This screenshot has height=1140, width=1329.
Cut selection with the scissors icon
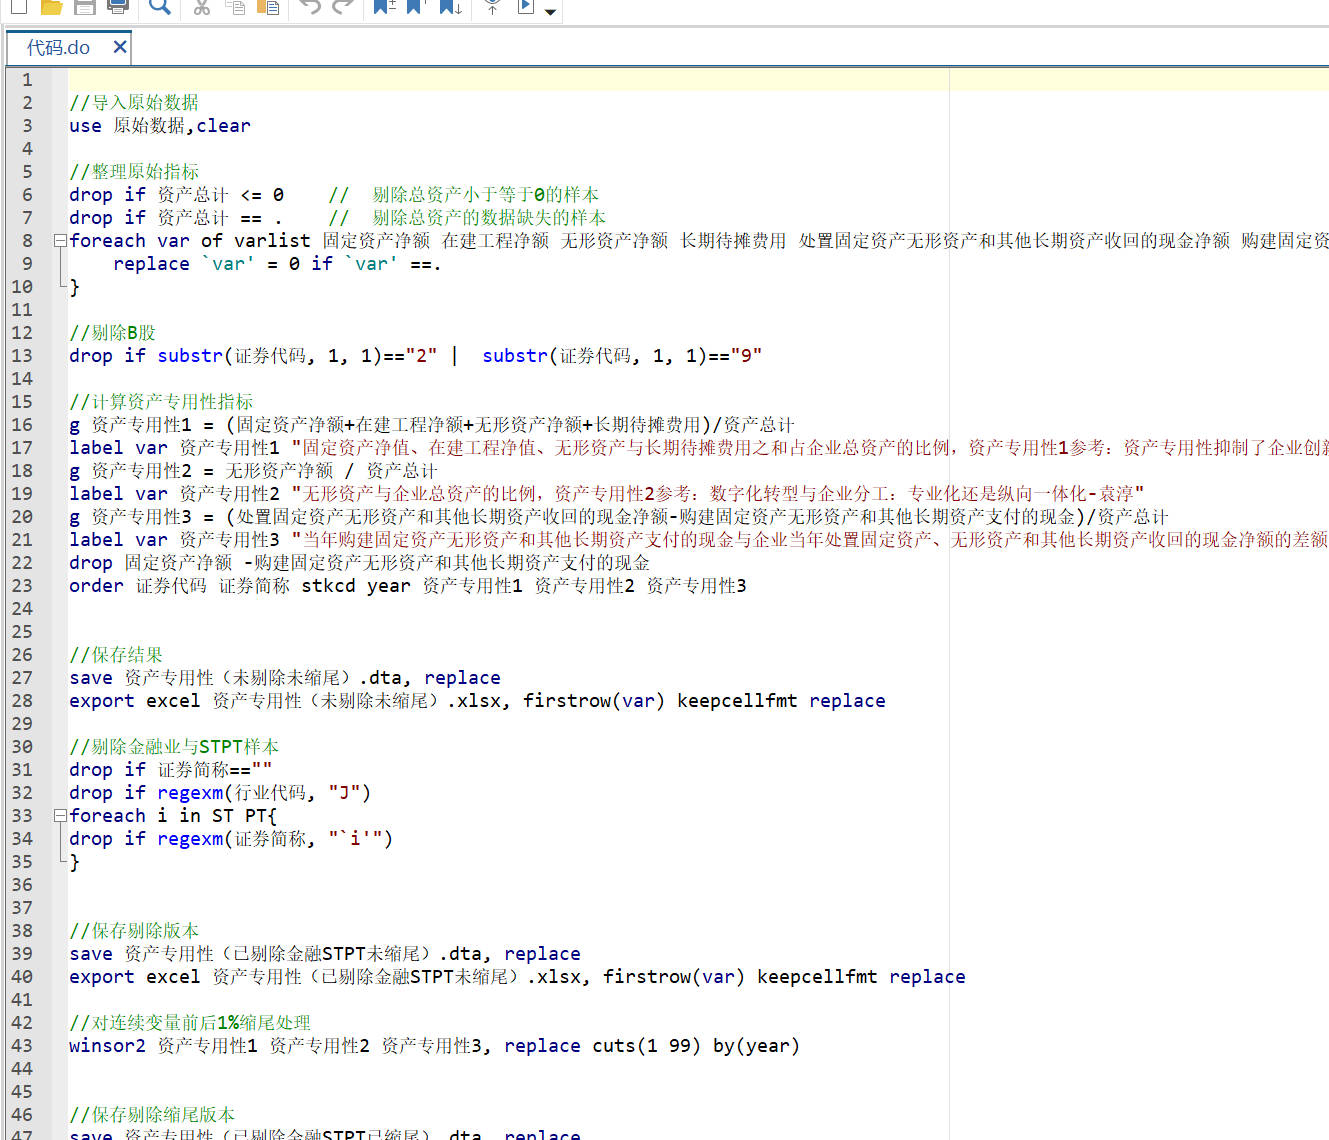pos(202,7)
